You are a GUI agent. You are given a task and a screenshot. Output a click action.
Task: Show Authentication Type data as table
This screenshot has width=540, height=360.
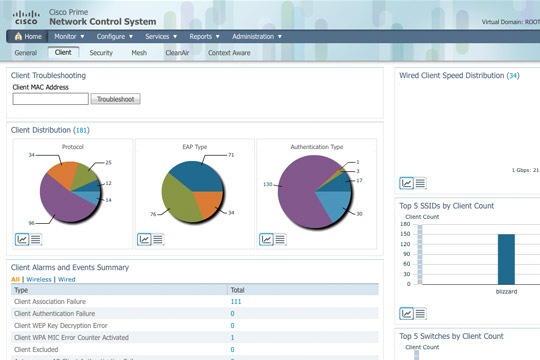click(x=280, y=239)
